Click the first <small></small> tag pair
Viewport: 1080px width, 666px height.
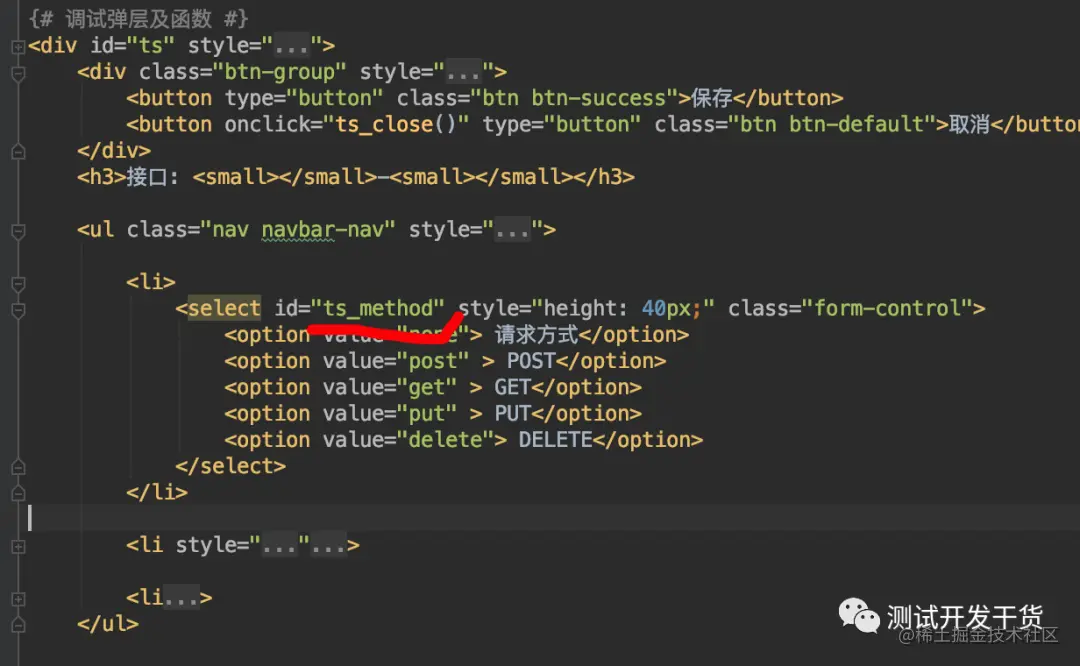pos(285,177)
